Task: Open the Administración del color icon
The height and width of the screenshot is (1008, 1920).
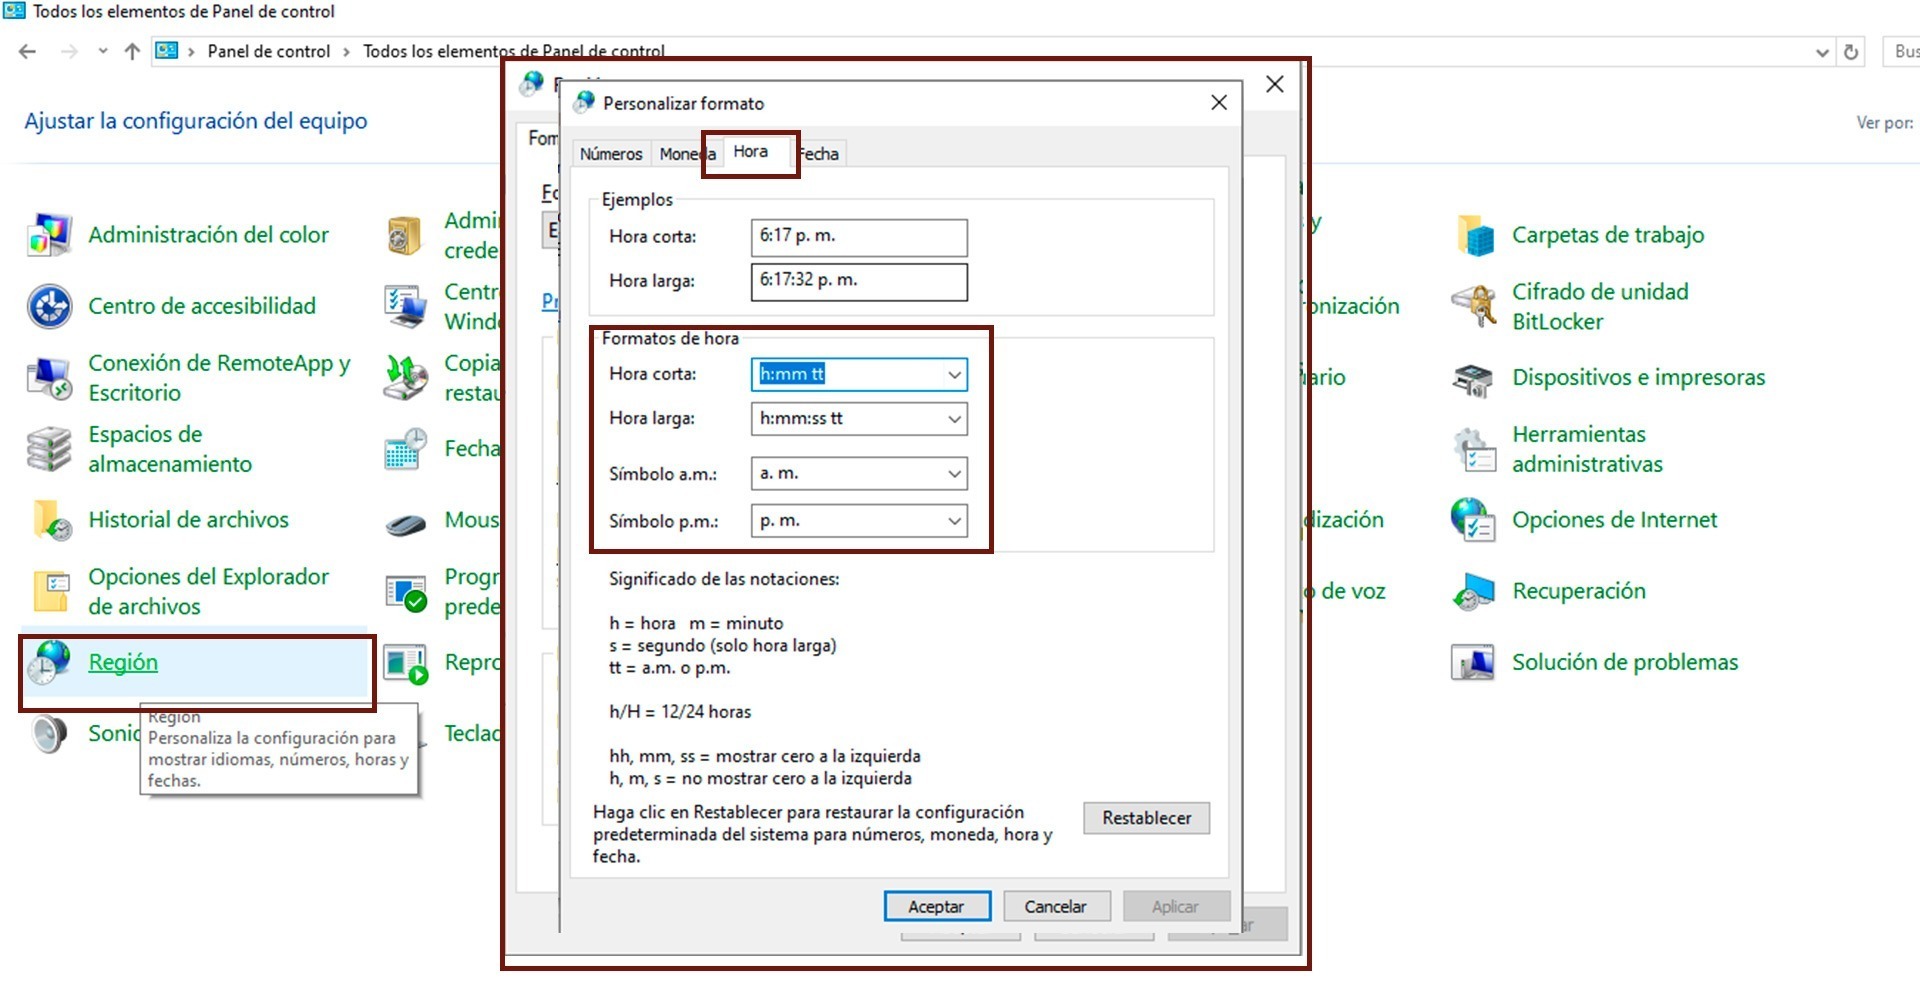Action: pyautogui.click(x=49, y=235)
